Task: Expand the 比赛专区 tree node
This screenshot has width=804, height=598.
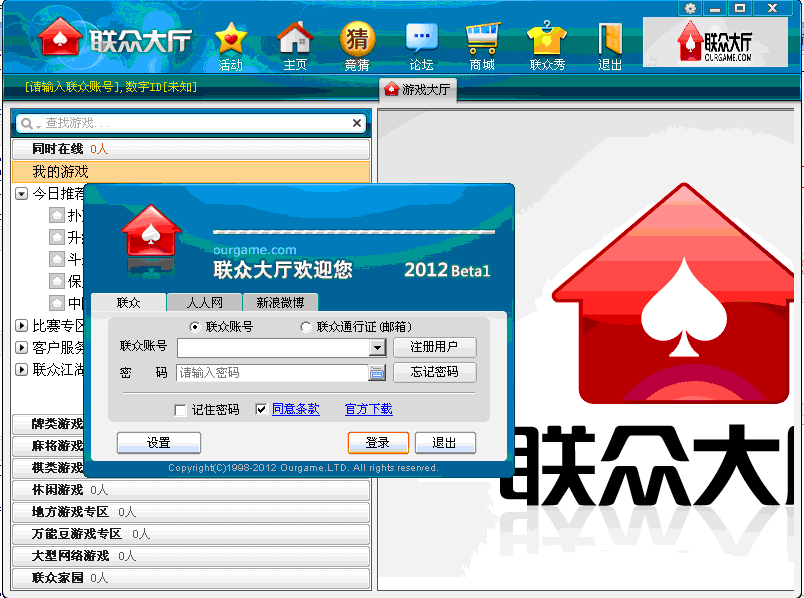Action: (x=21, y=326)
